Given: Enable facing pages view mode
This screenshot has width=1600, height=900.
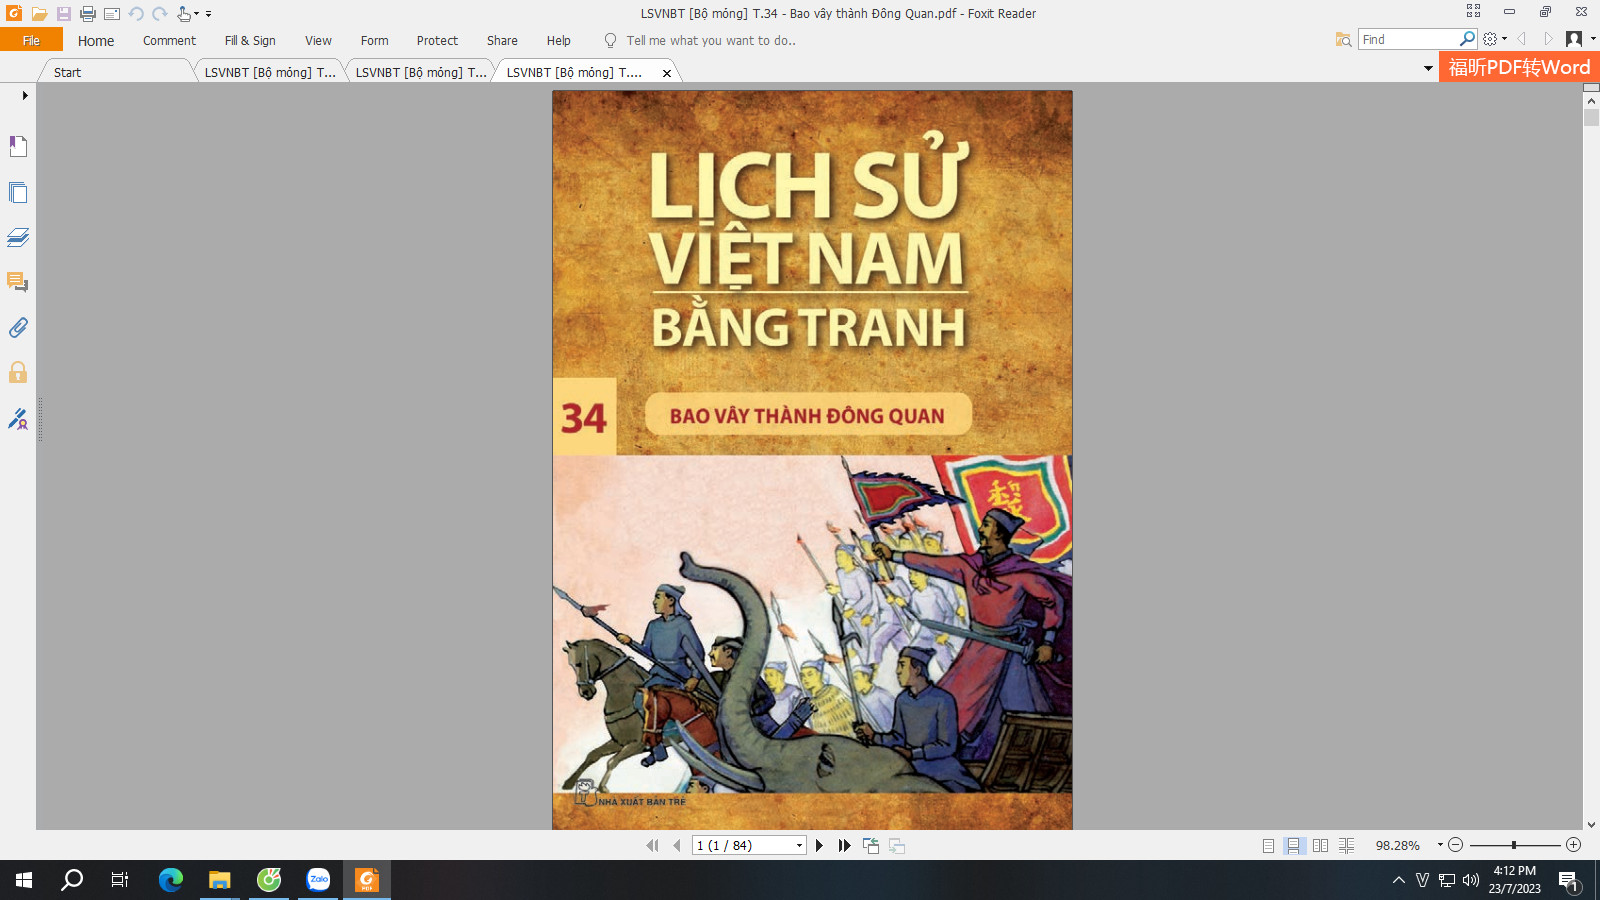Looking at the screenshot, I should click(x=1320, y=845).
